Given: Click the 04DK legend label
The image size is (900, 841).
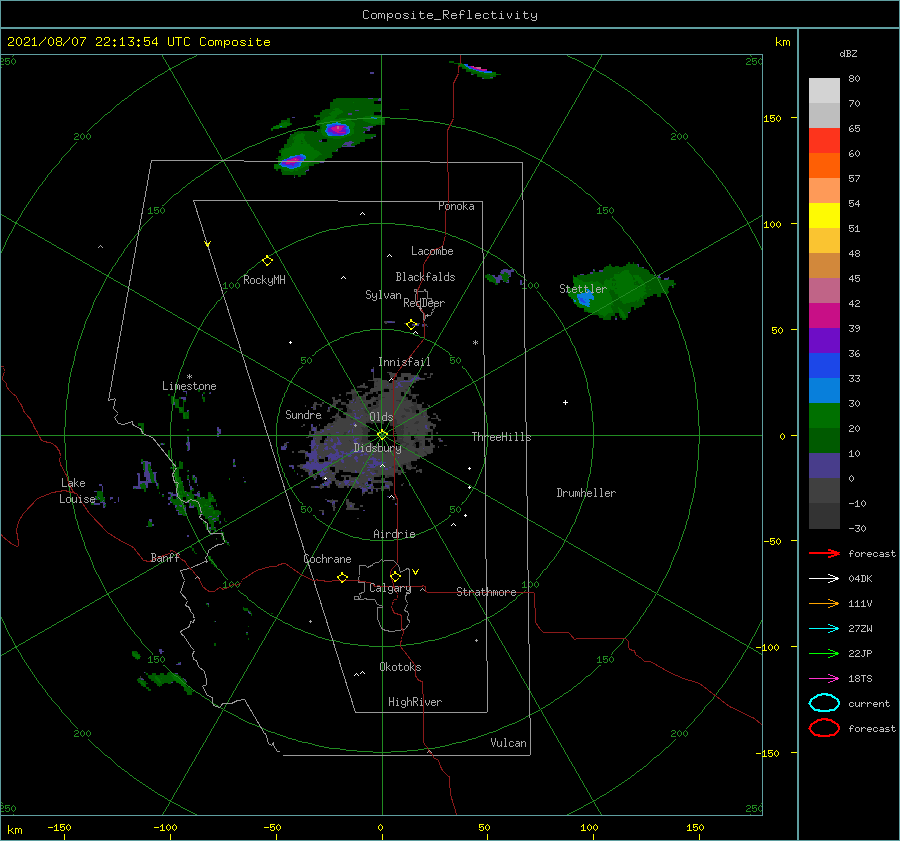Looking at the screenshot, I should [x=860, y=579].
